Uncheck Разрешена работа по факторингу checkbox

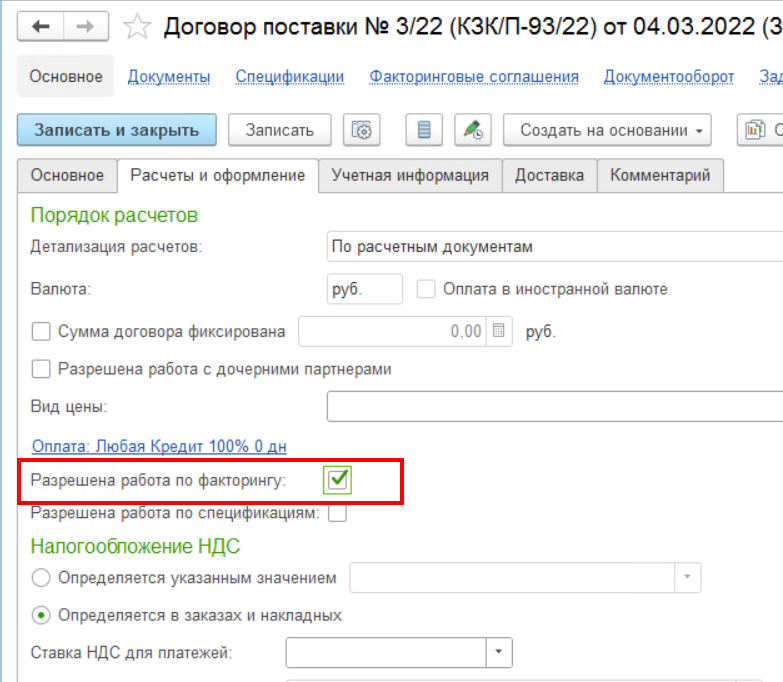[x=338, y=480]
